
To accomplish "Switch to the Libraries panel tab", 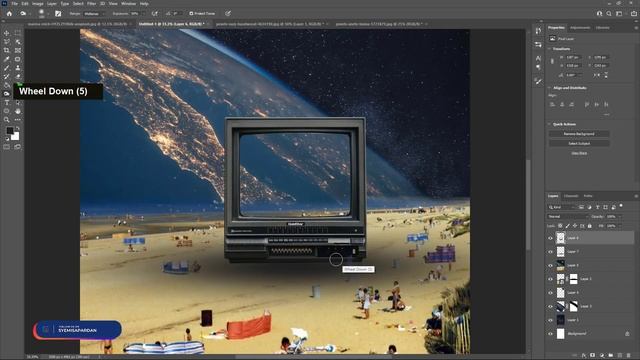I will pos(602,27).
